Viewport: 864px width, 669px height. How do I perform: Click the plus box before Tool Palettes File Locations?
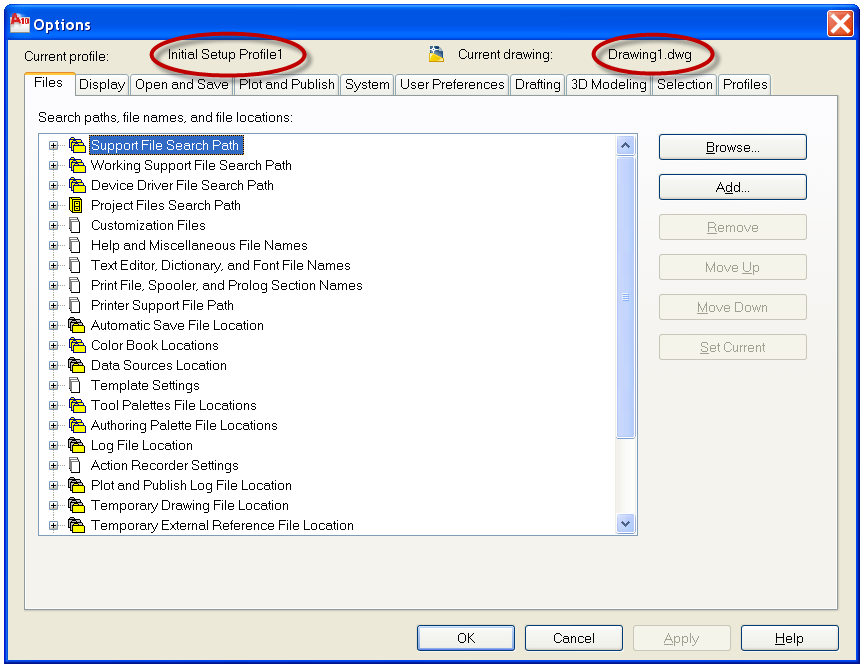pyautogui.click(x=53, y=406)
